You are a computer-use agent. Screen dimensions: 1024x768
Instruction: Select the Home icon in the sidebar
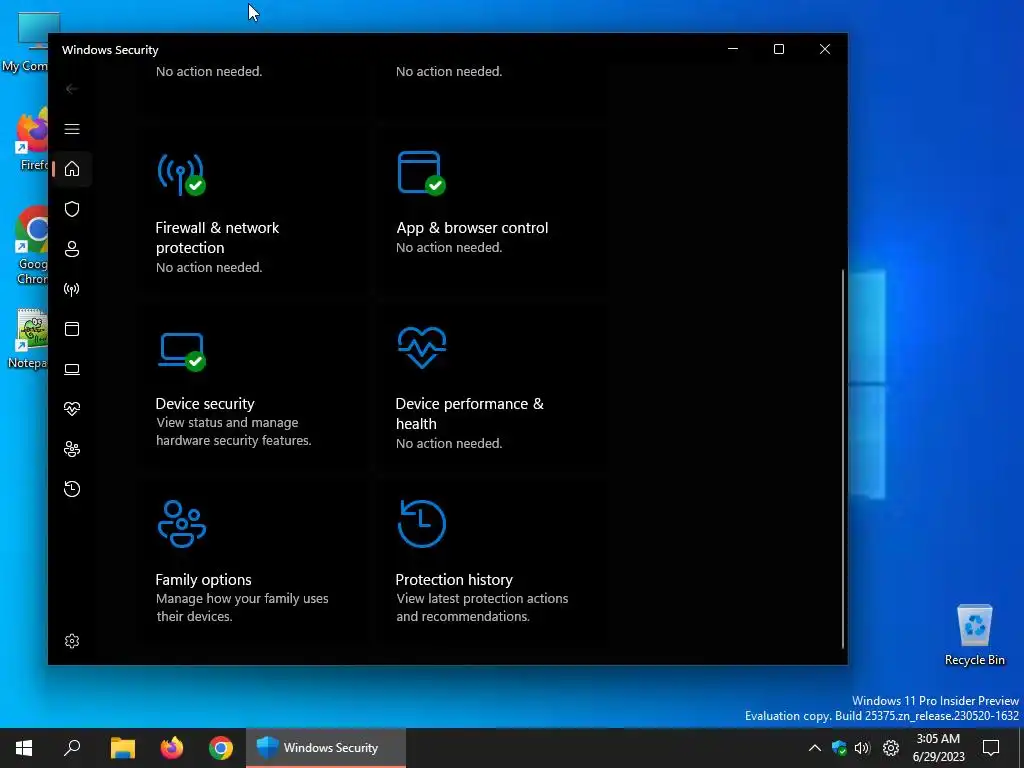72,168
